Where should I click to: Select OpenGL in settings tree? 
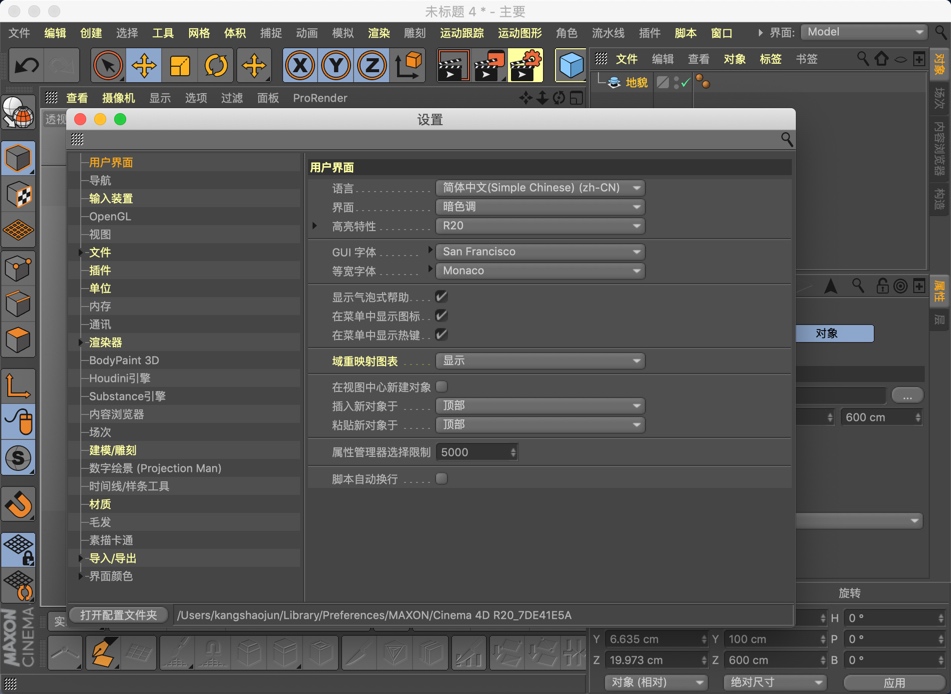110,217
